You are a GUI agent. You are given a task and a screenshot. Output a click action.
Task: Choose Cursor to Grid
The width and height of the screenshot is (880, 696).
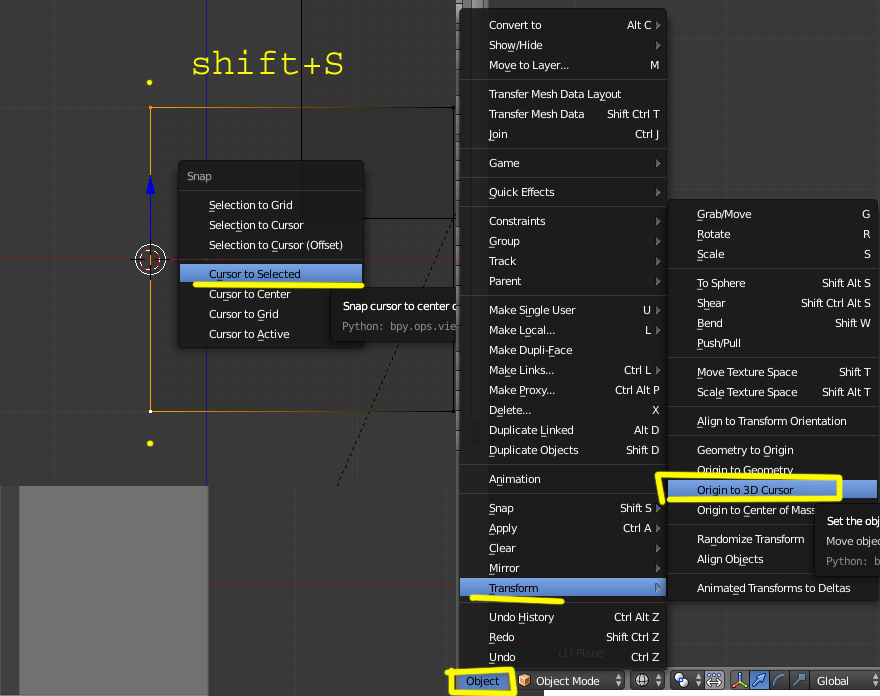(x=271, y=314)
